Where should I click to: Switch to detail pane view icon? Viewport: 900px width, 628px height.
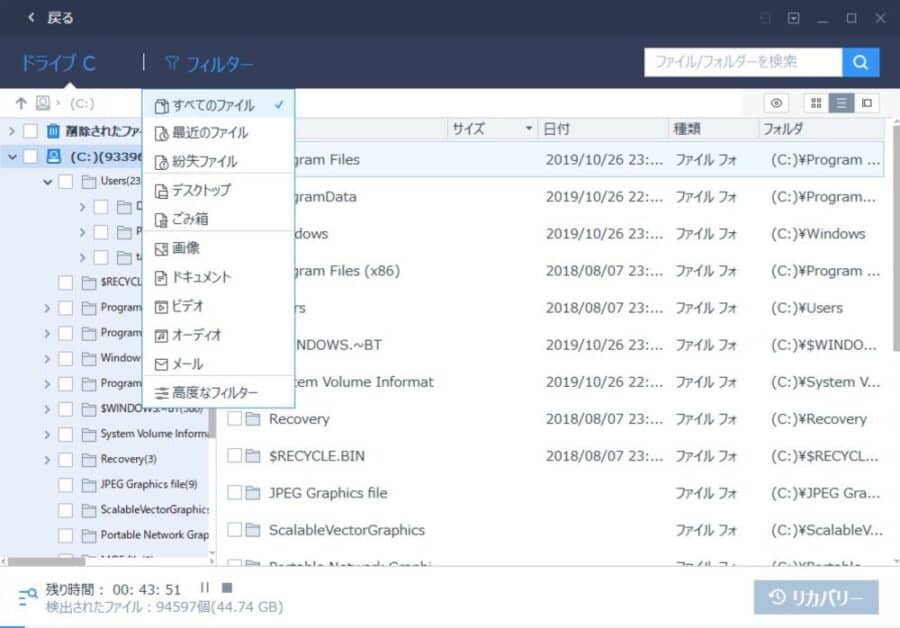867,103
